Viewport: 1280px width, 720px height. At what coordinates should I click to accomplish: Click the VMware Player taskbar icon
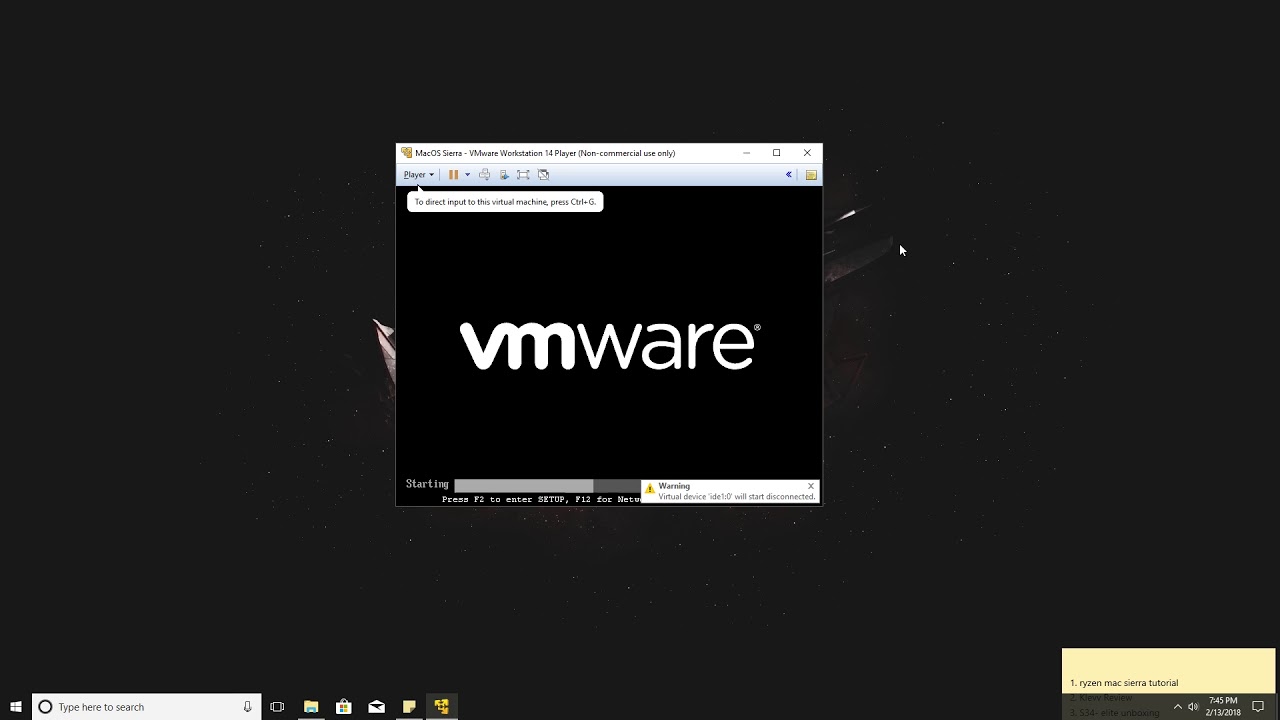coord(441,707)
